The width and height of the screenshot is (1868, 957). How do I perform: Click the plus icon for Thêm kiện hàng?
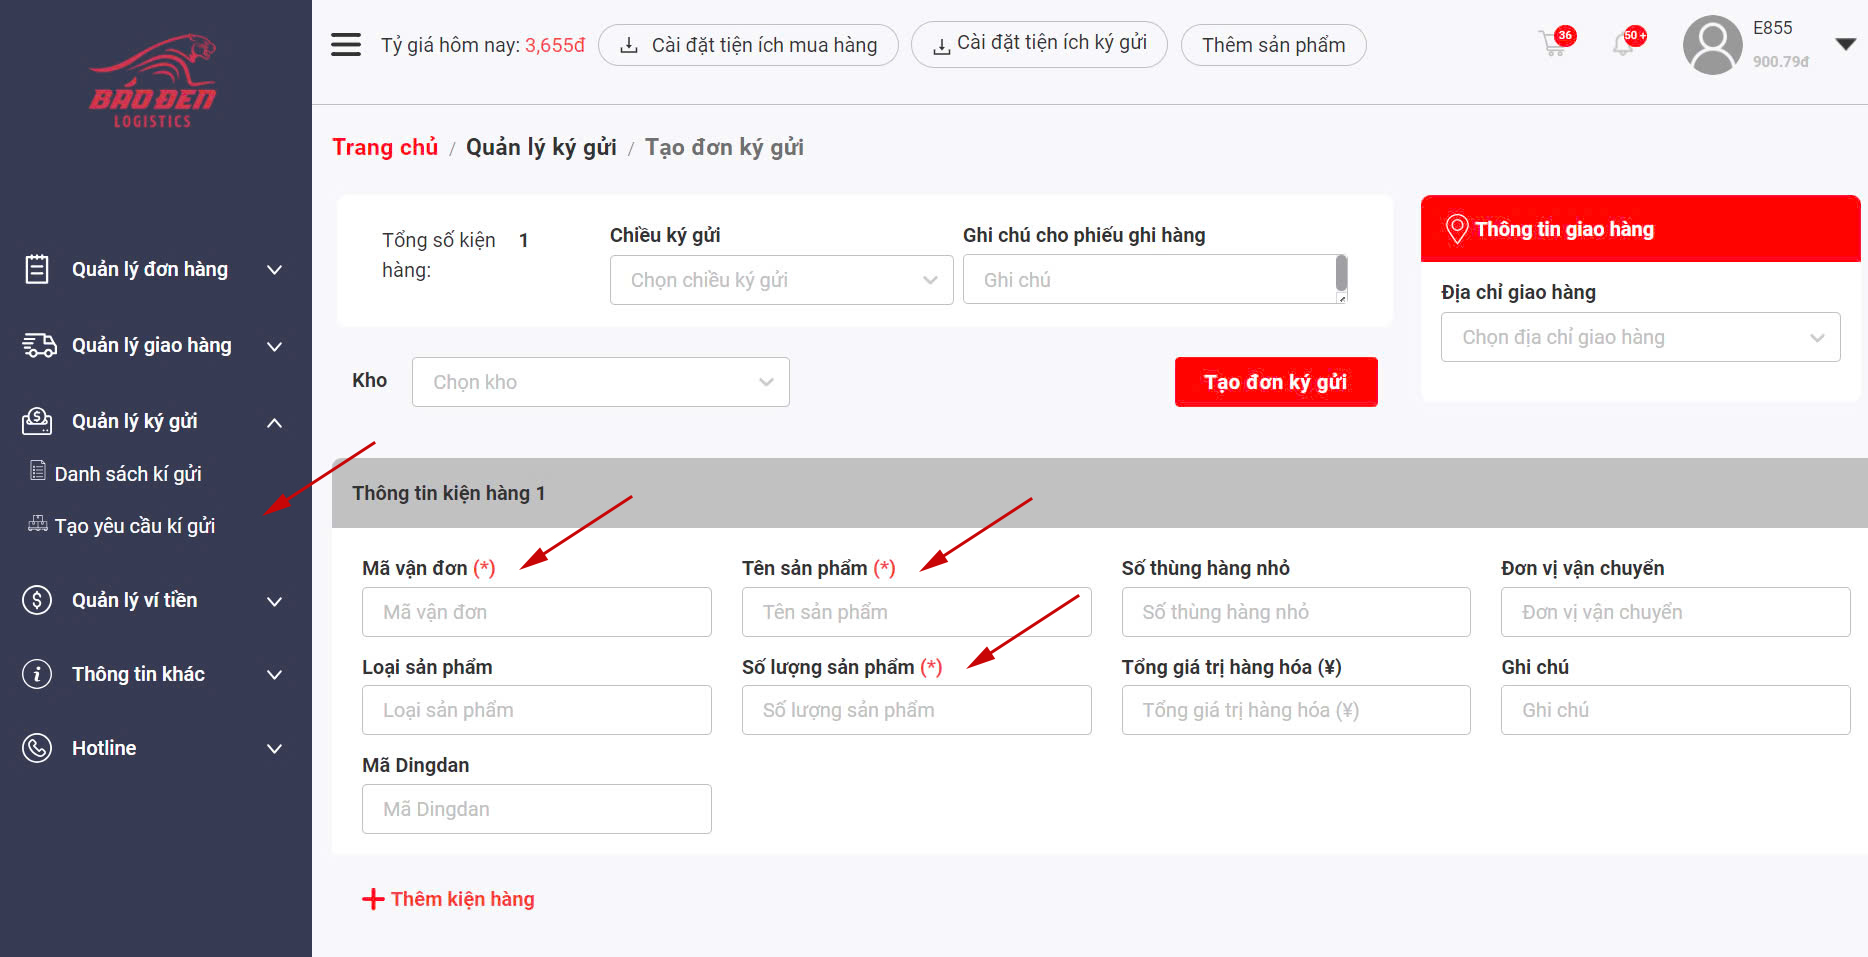(373, 899)
